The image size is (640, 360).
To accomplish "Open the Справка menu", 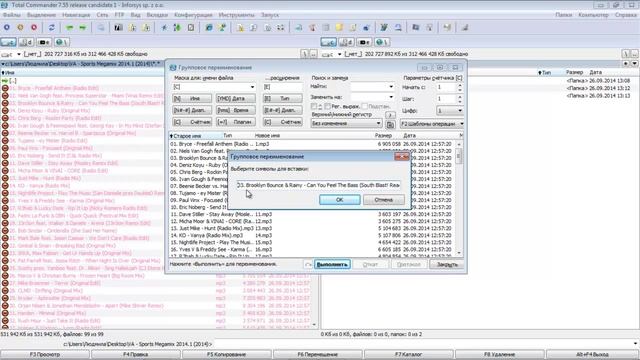I will (x=626, y=15).
